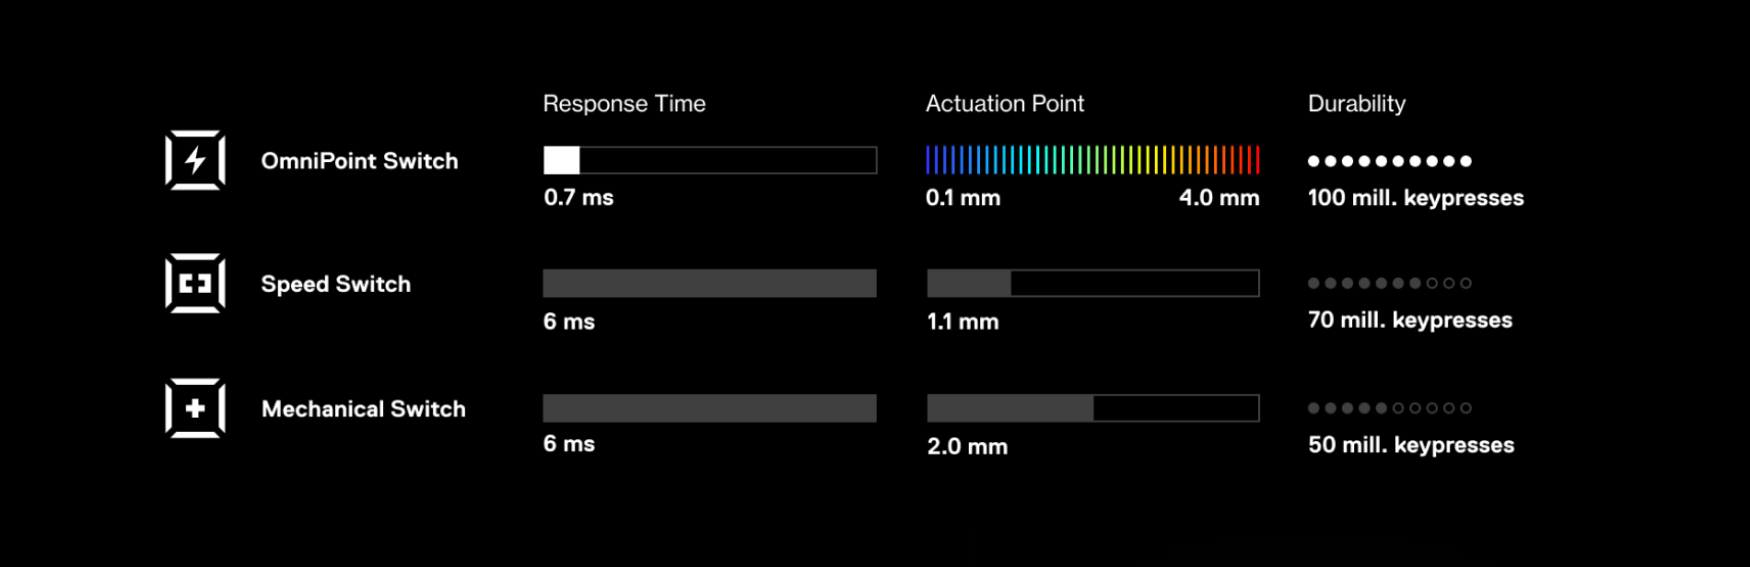1750x567 pixels.
Task: Click the OmniPoint Switch lightning bolt icon
Action: pos(195,160)
